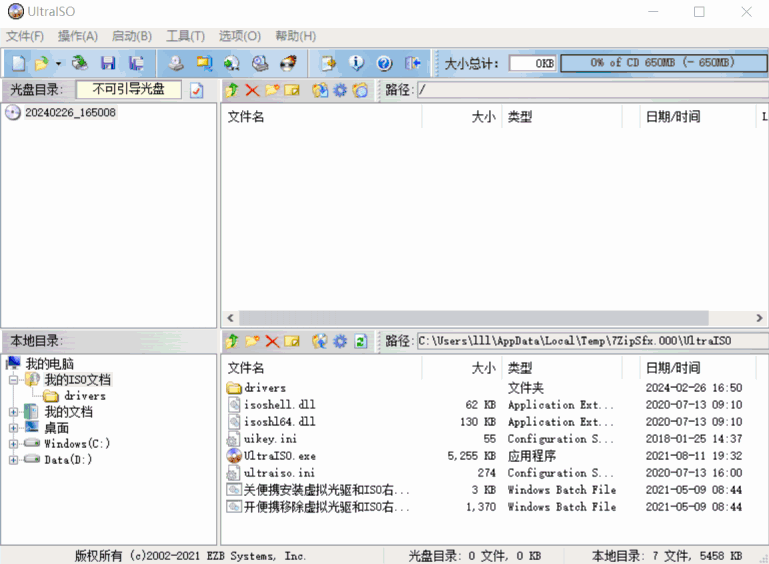Open the dropdown arrow beside Open icon
This screenshot has height=564, width=769.
58,64
